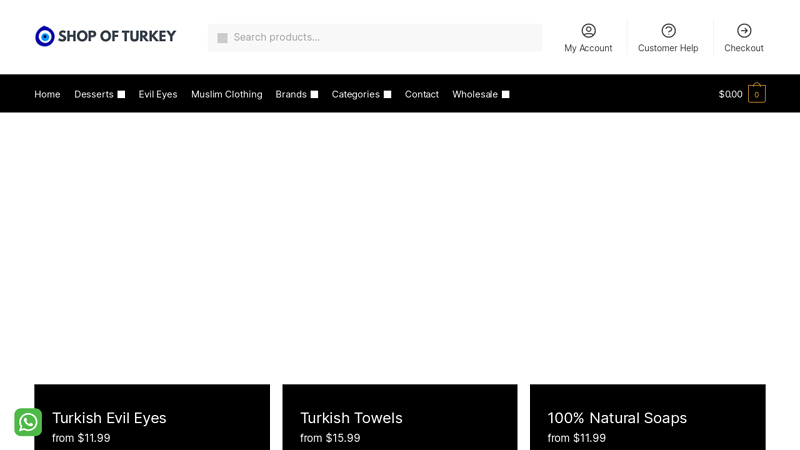This screenshot has height=450, width=800.
Task: Open the Evil Eyes menu item
Action: coord(158,94)
